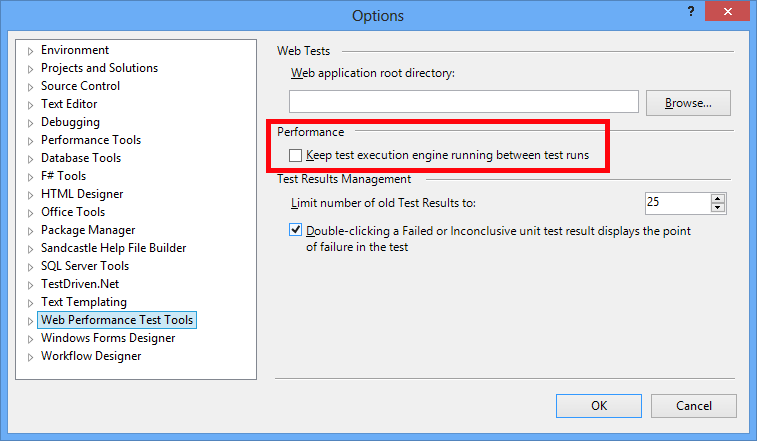Increase old Test Results limit

(x=718, y=197)
